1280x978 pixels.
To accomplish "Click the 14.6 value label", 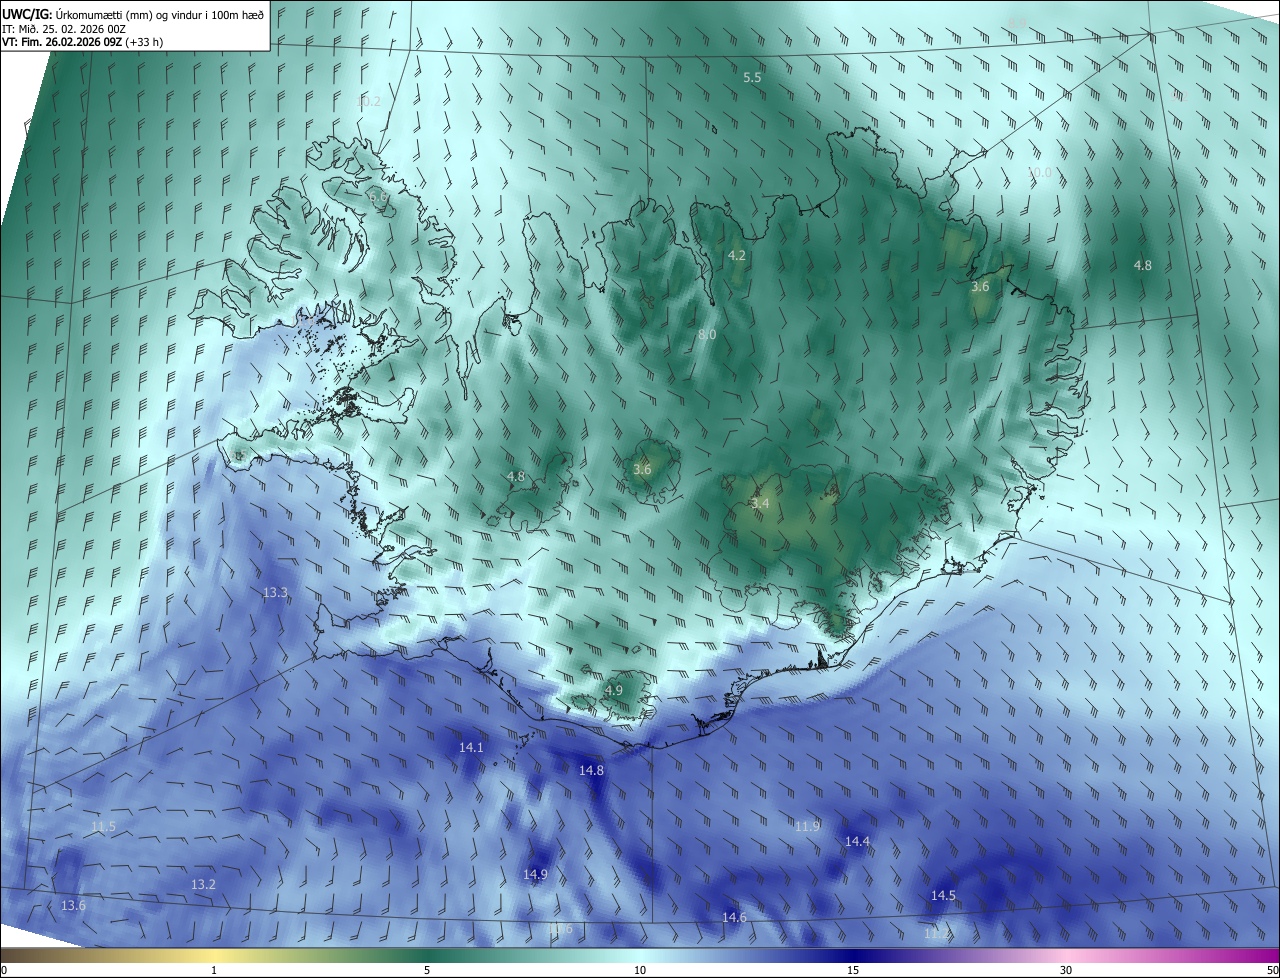I will (x=734, y=918).
